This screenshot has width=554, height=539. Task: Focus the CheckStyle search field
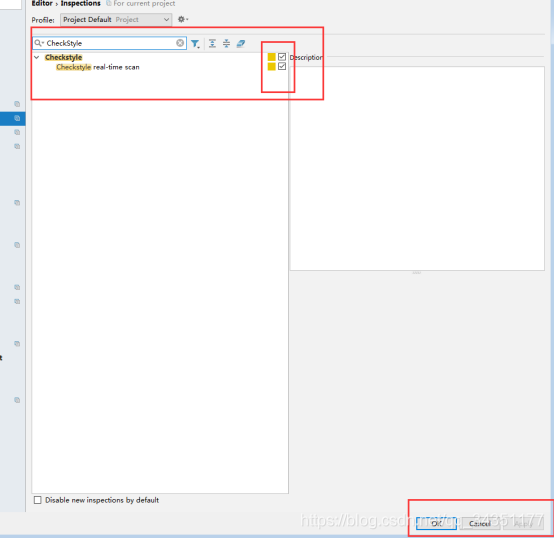point(110,43)
